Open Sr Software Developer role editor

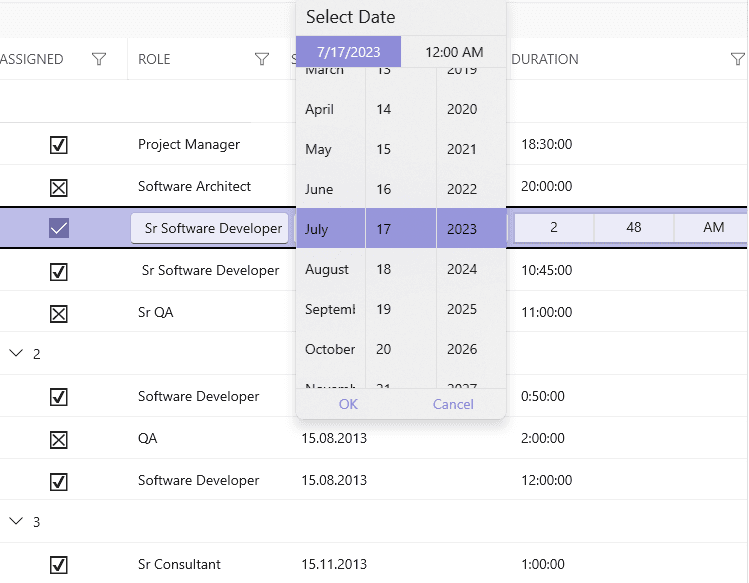coord(210,228)
